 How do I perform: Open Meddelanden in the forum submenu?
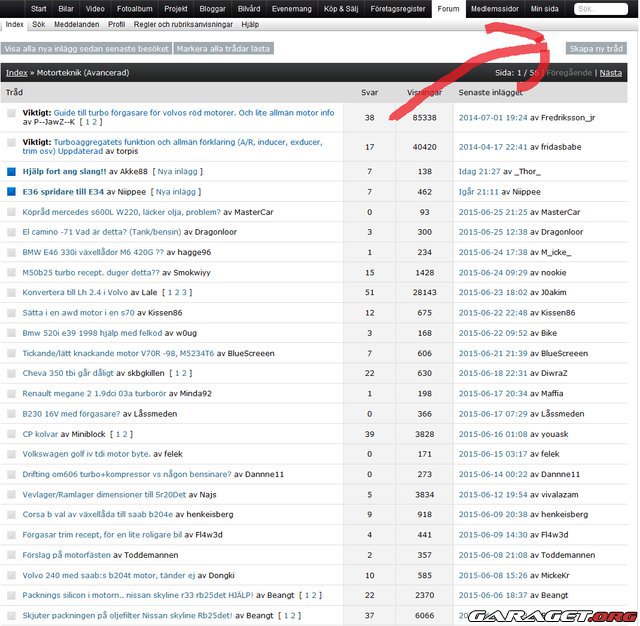77,23
